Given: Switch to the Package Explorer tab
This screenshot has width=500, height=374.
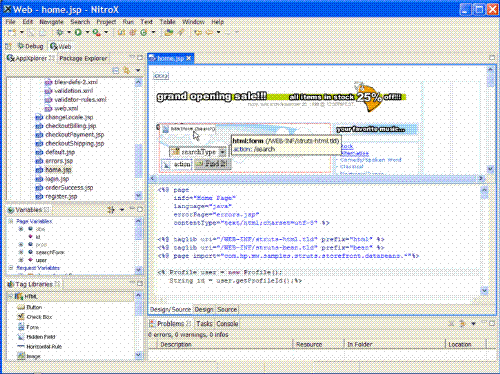Looking at the screenshot, I should (83, 59).
